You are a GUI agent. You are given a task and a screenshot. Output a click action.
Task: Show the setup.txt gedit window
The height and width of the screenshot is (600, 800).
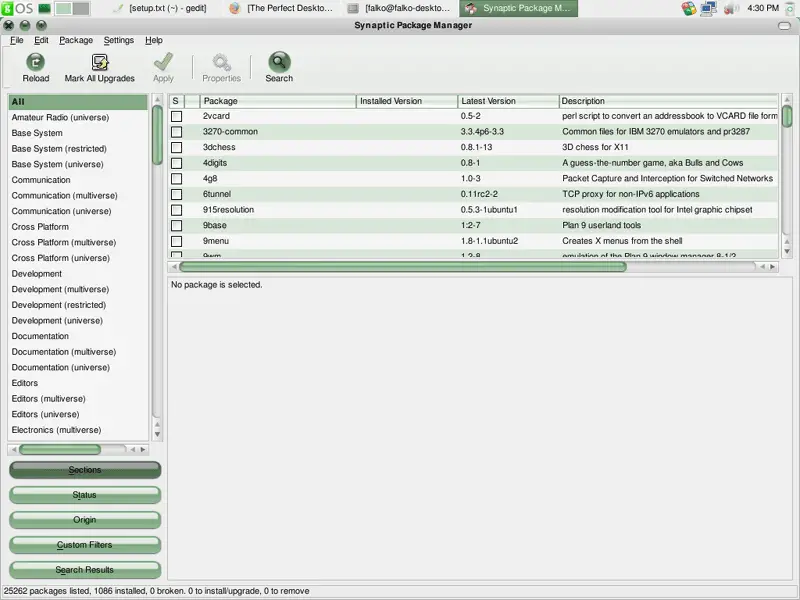161,8
